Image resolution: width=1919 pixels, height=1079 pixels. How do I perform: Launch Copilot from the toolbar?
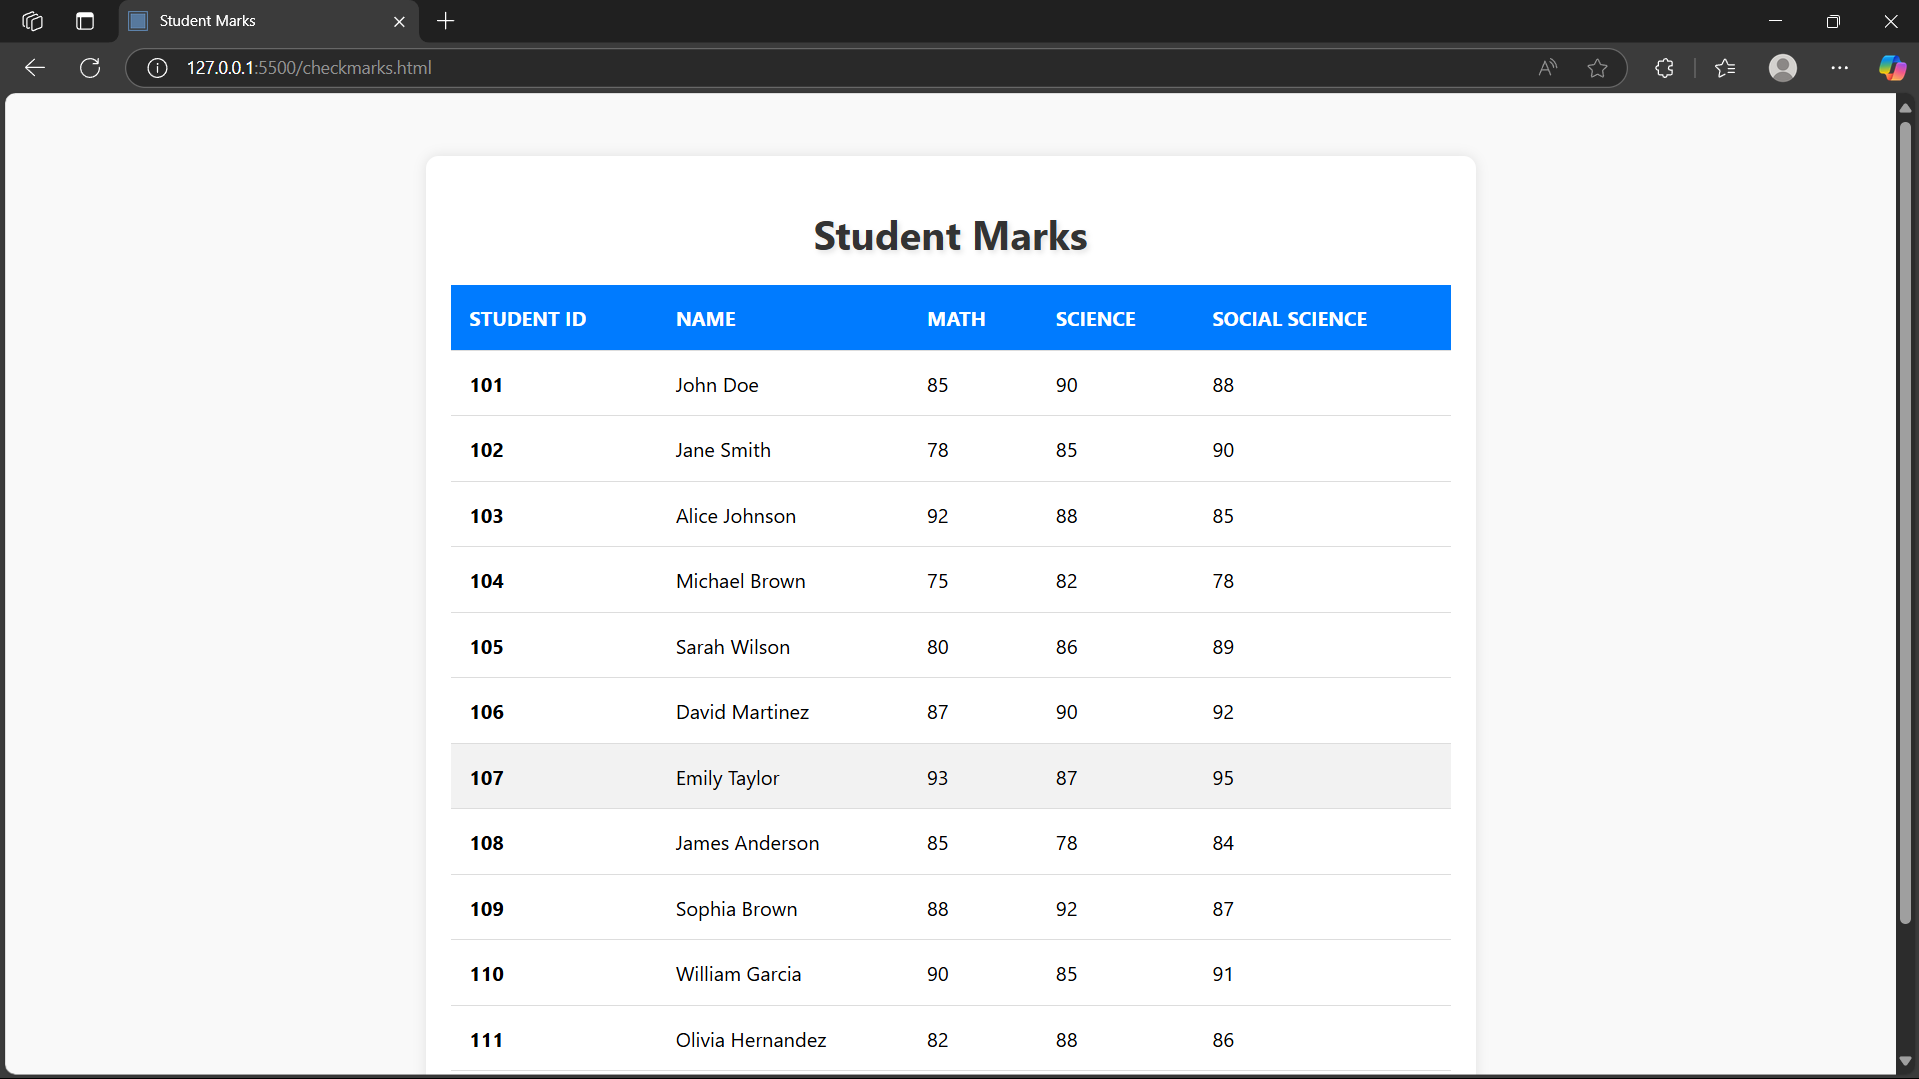[x=1891, y=68]
